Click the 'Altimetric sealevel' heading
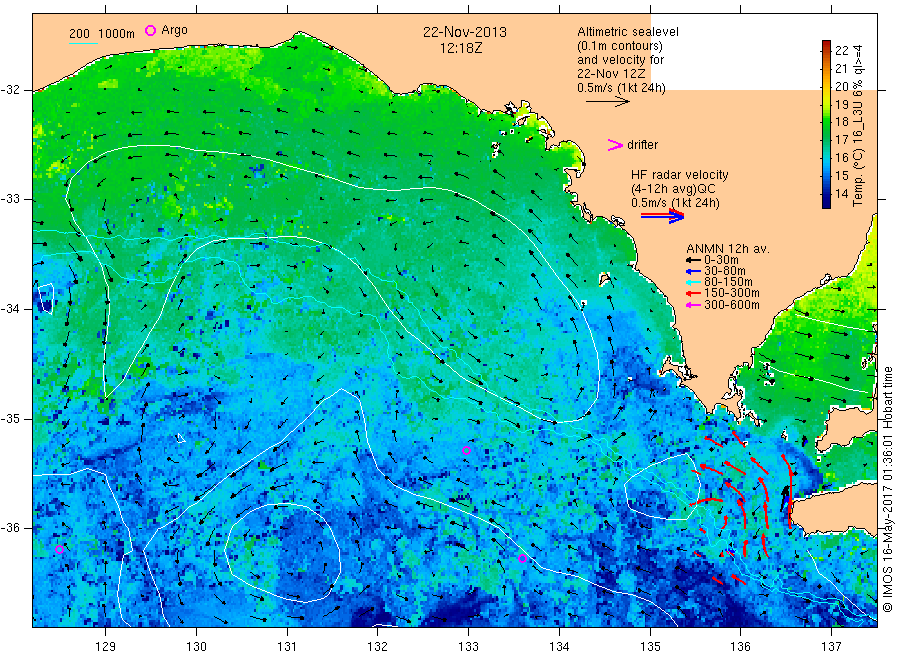Image resolution: width=900 pixels, height=660 pixels. 628,32
